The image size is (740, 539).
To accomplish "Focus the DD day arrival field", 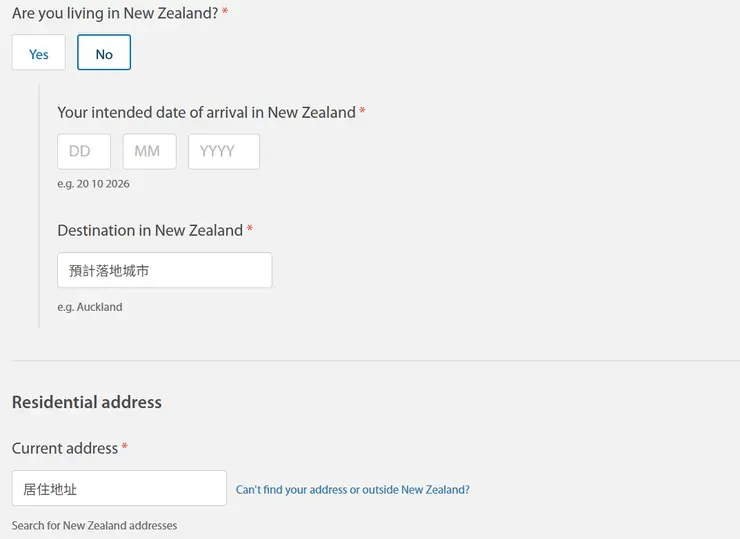I will tap(84, 152).
